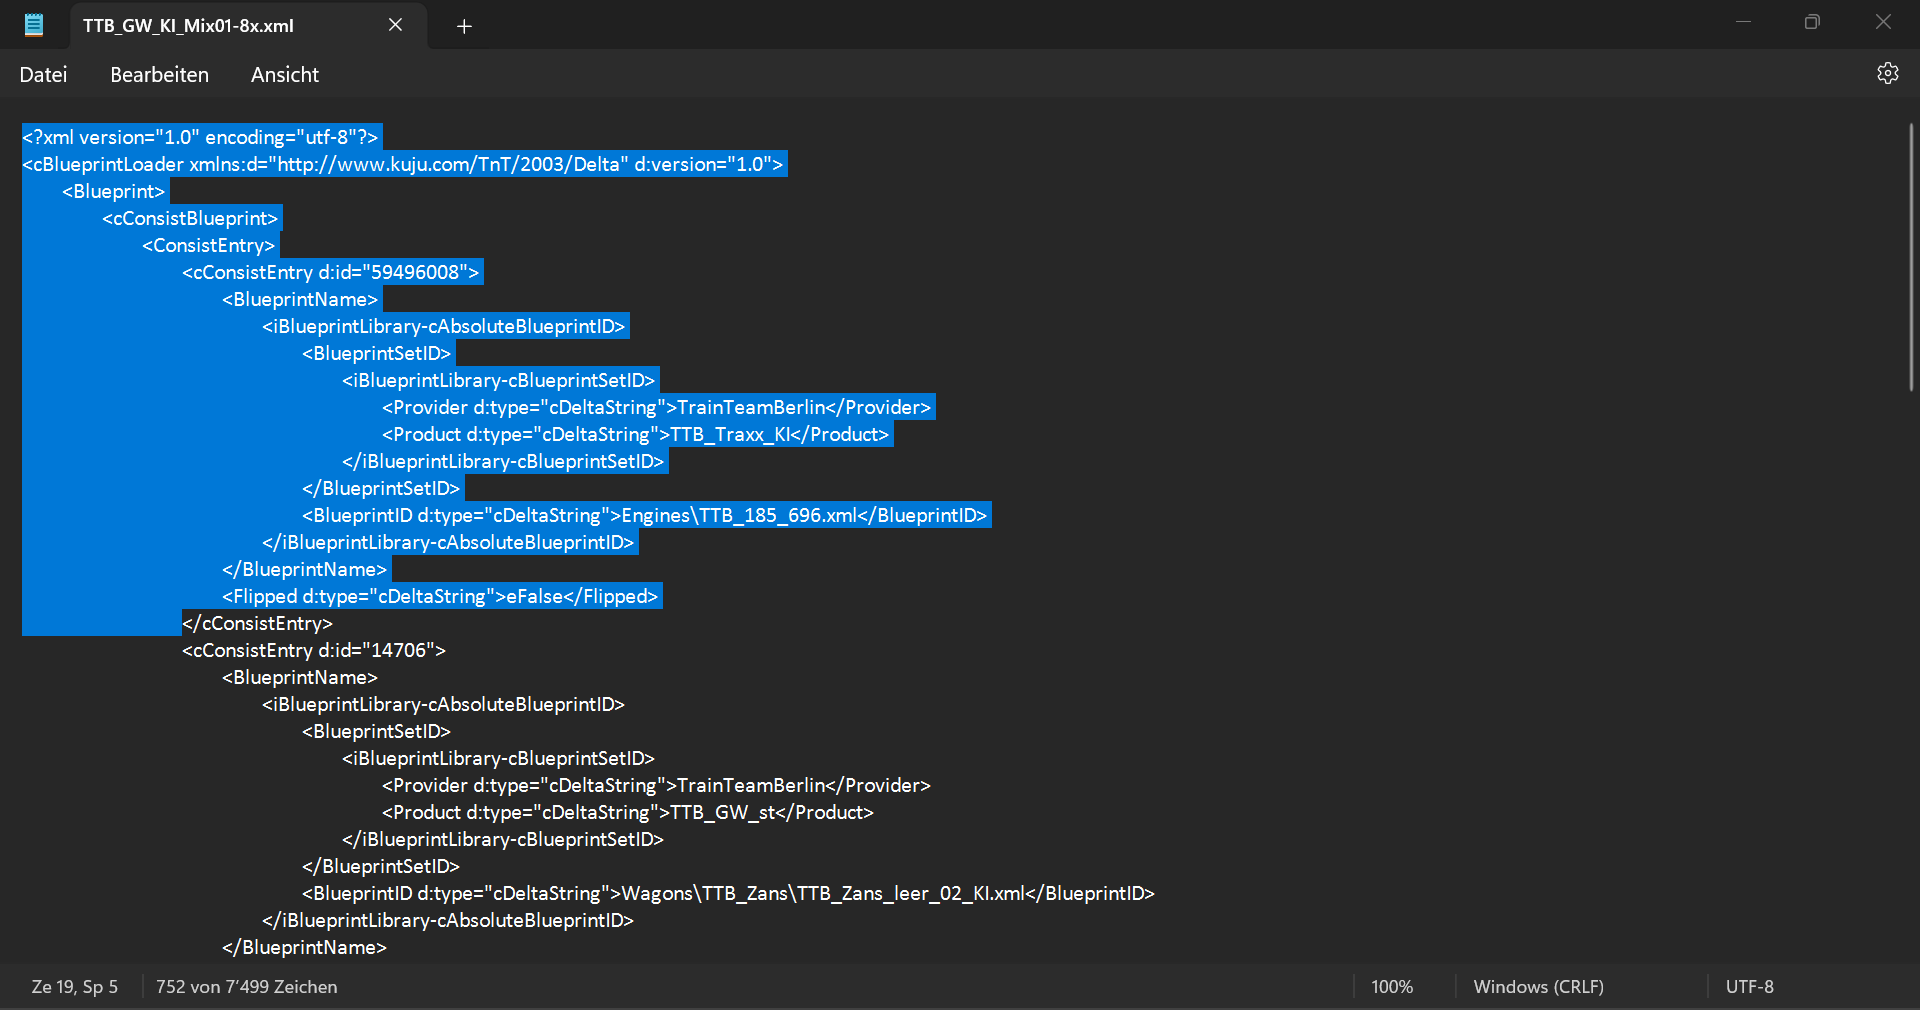Click the 752 von 7'499 Zeichen counter
The image size is (1920, 1010).
tap(246, 987)
